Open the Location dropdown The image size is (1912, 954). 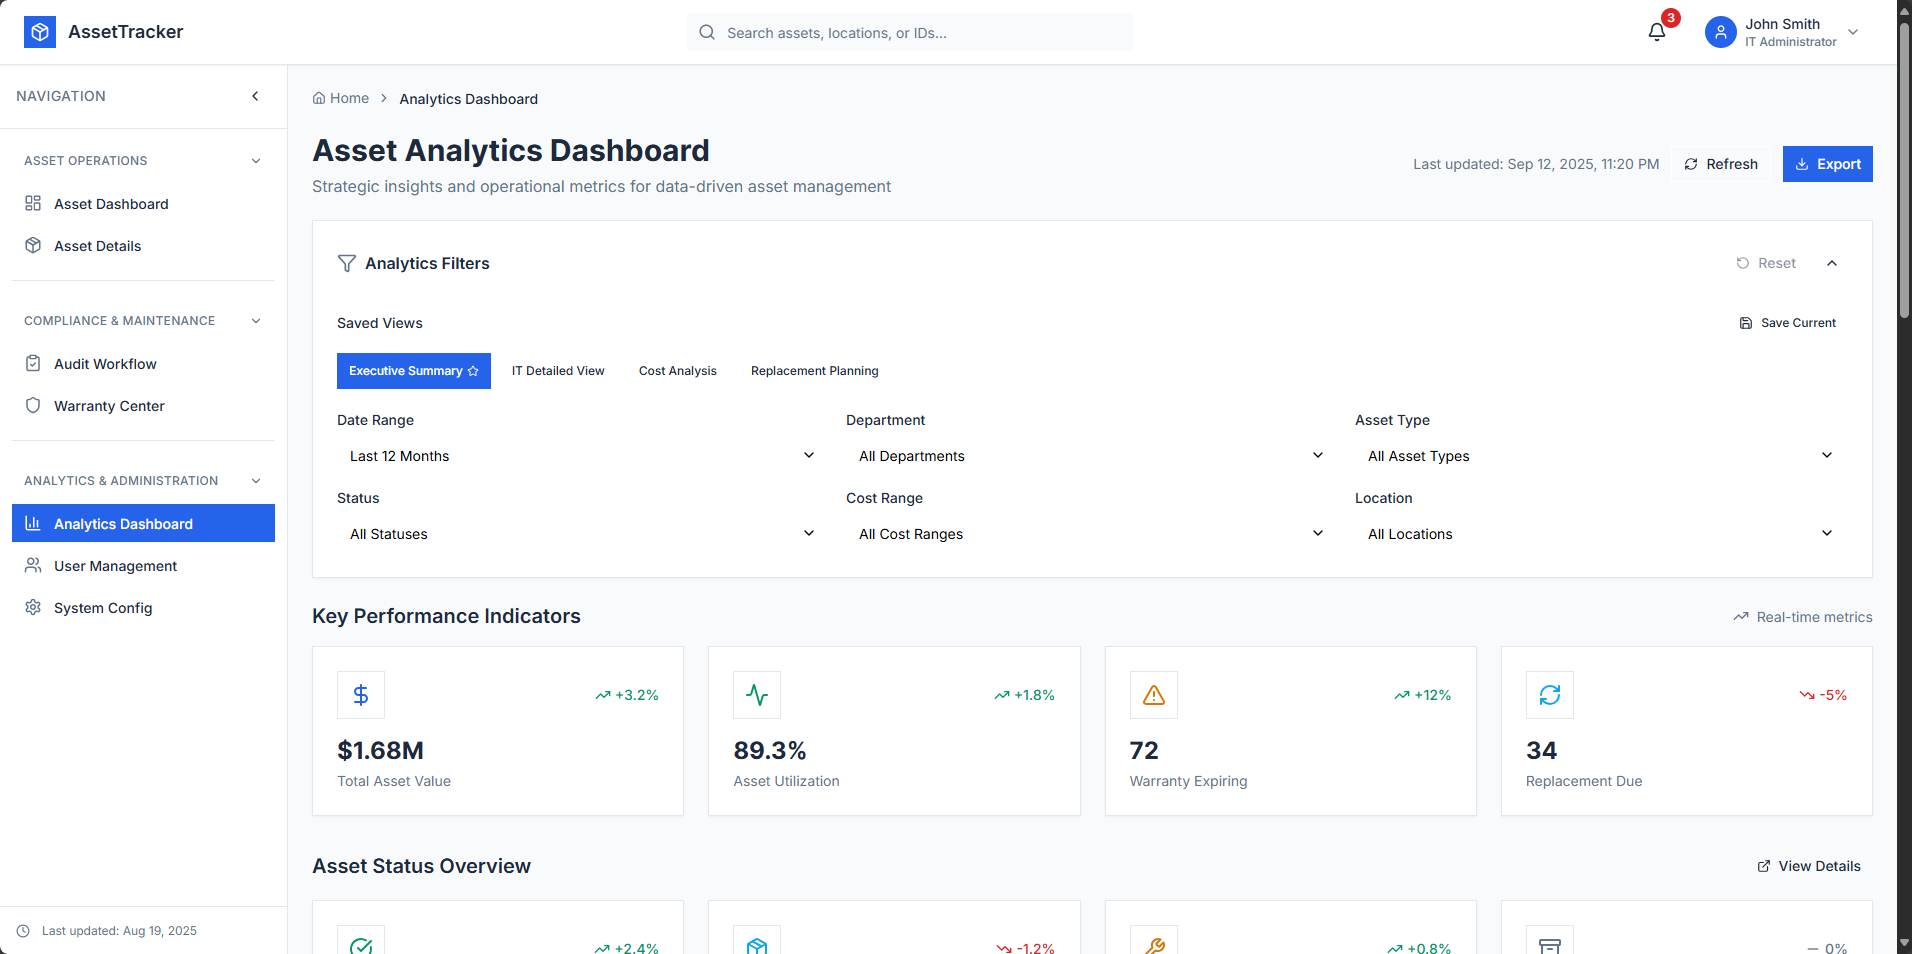tap(1600, 534)
